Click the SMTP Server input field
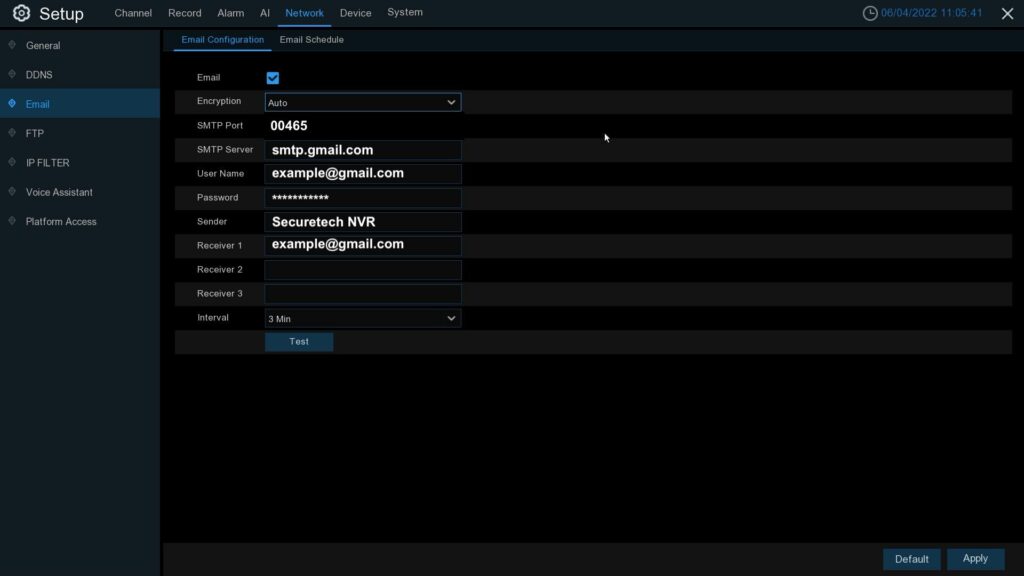This screenshot has height=576, width=1024. pos(362,150)
